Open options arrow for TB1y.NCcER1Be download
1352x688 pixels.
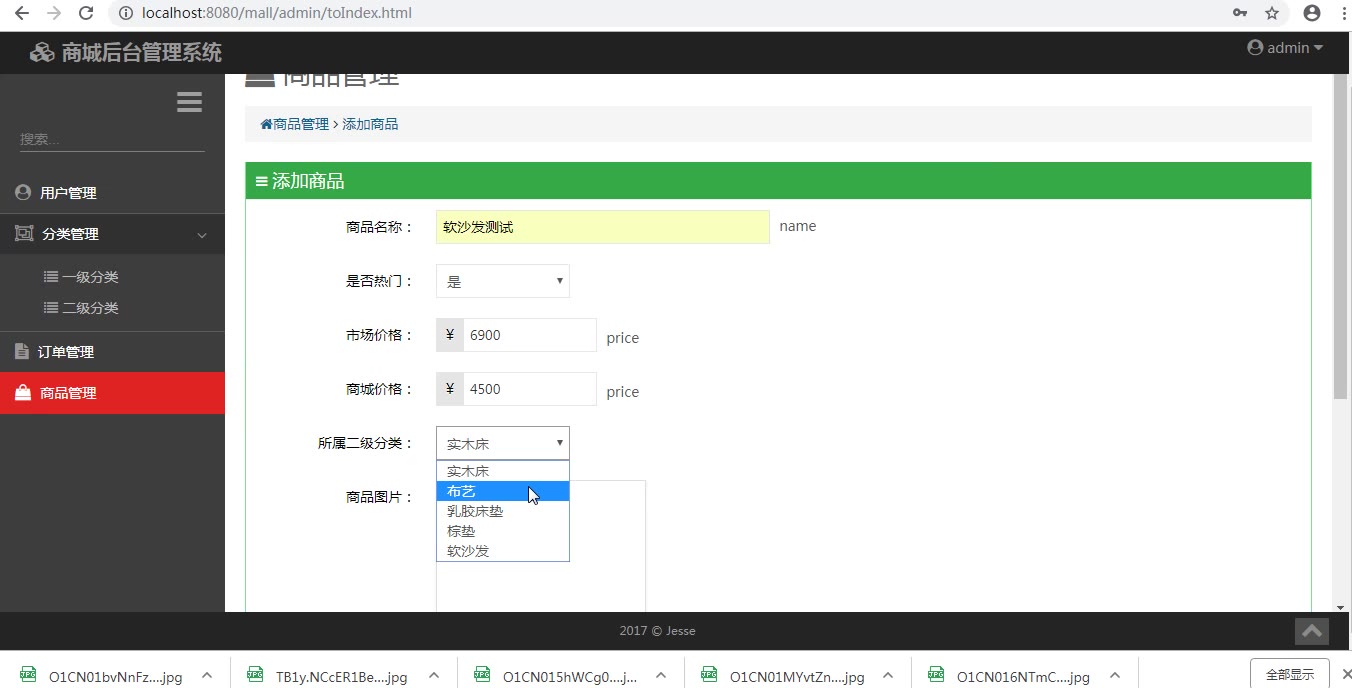pyautogui.click(x=434, y=676)
